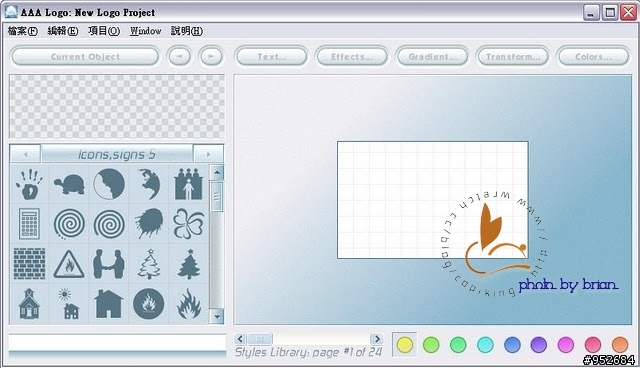Select the globe earth icon
This screenshot has height=368, width=640.
coord(149,184)
